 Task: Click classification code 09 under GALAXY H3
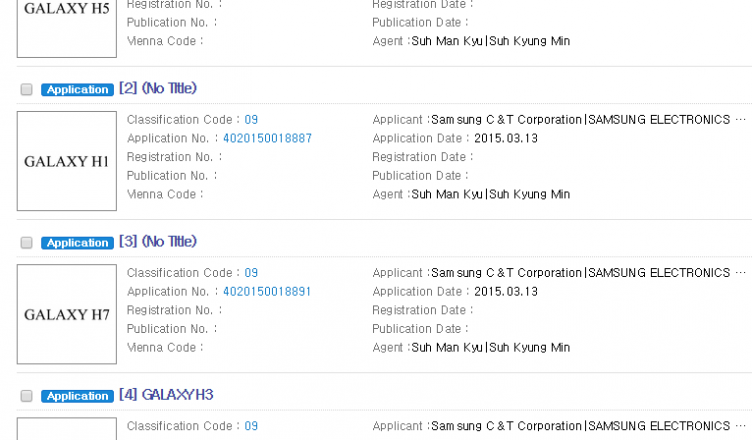point(251,426)
